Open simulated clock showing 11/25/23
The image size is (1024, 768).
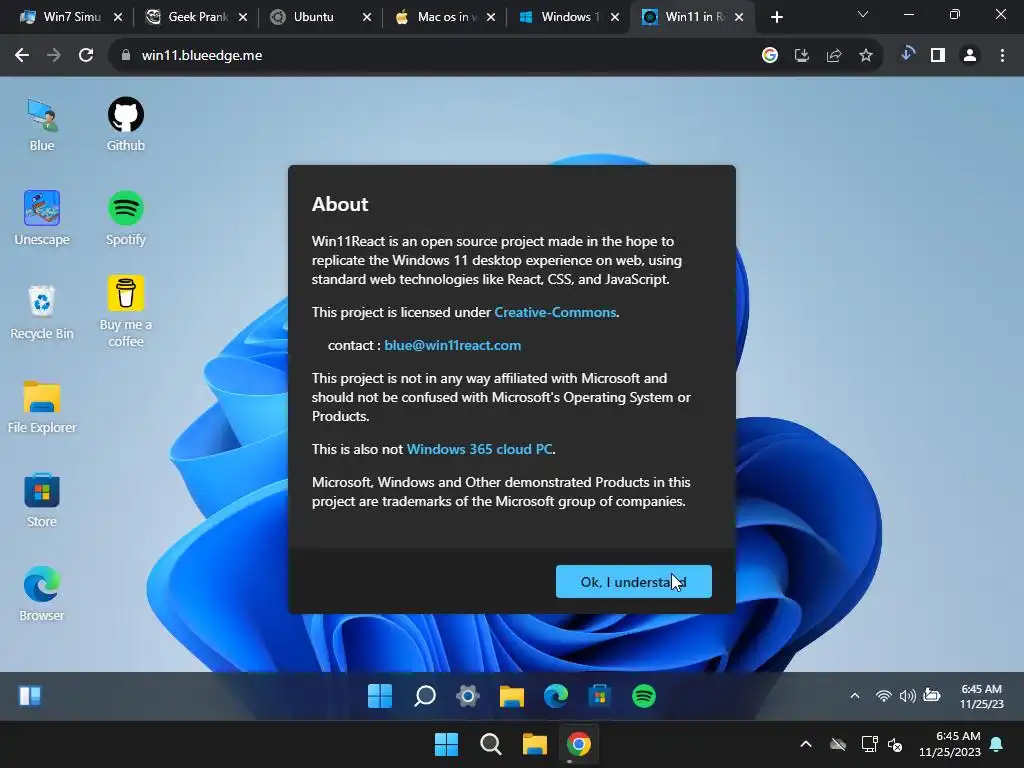click(x=981, y=696)
